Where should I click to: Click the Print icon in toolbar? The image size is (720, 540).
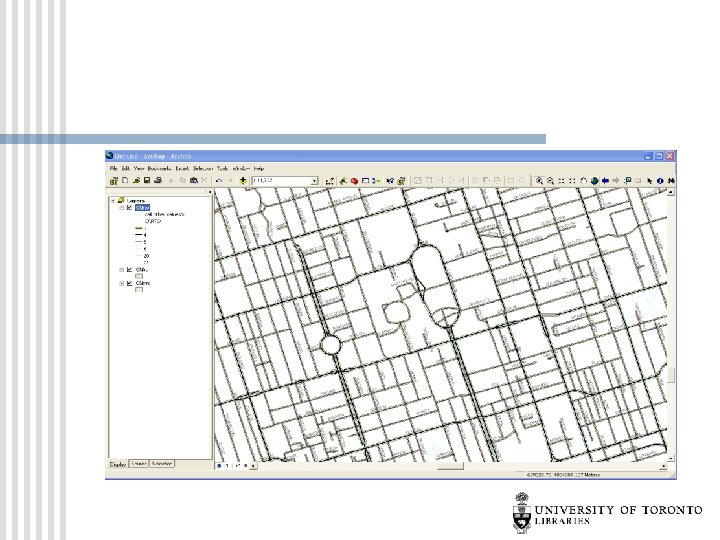pos(158,180)
